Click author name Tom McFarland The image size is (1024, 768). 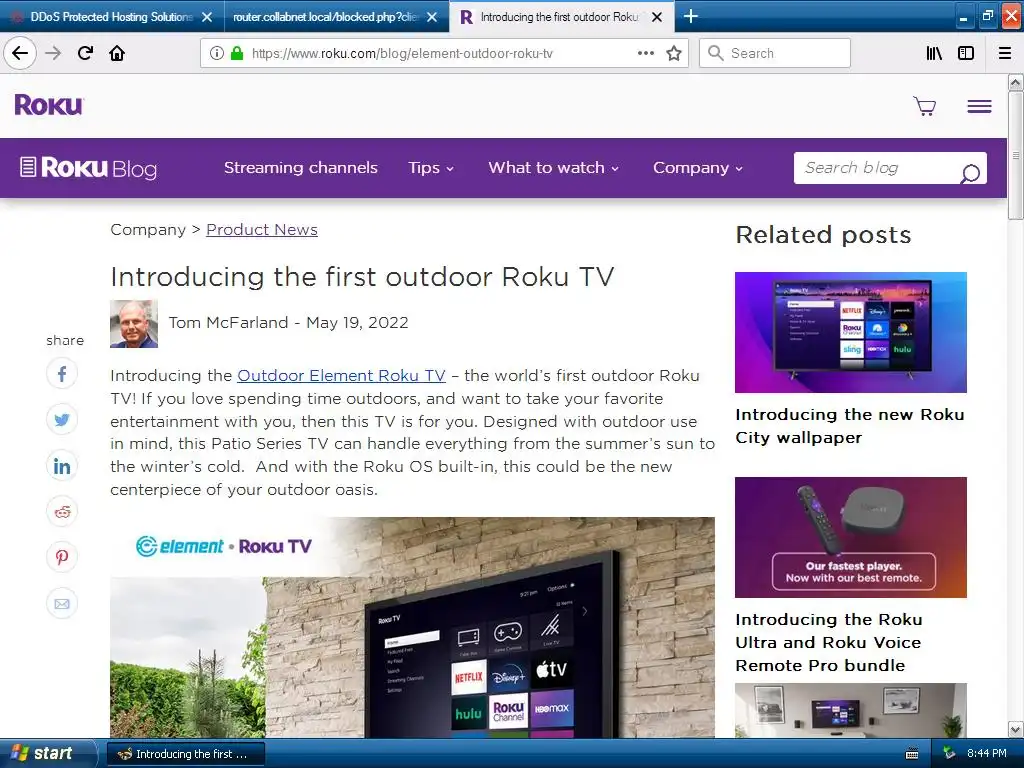pyautogui.click(x=228, y=323)
